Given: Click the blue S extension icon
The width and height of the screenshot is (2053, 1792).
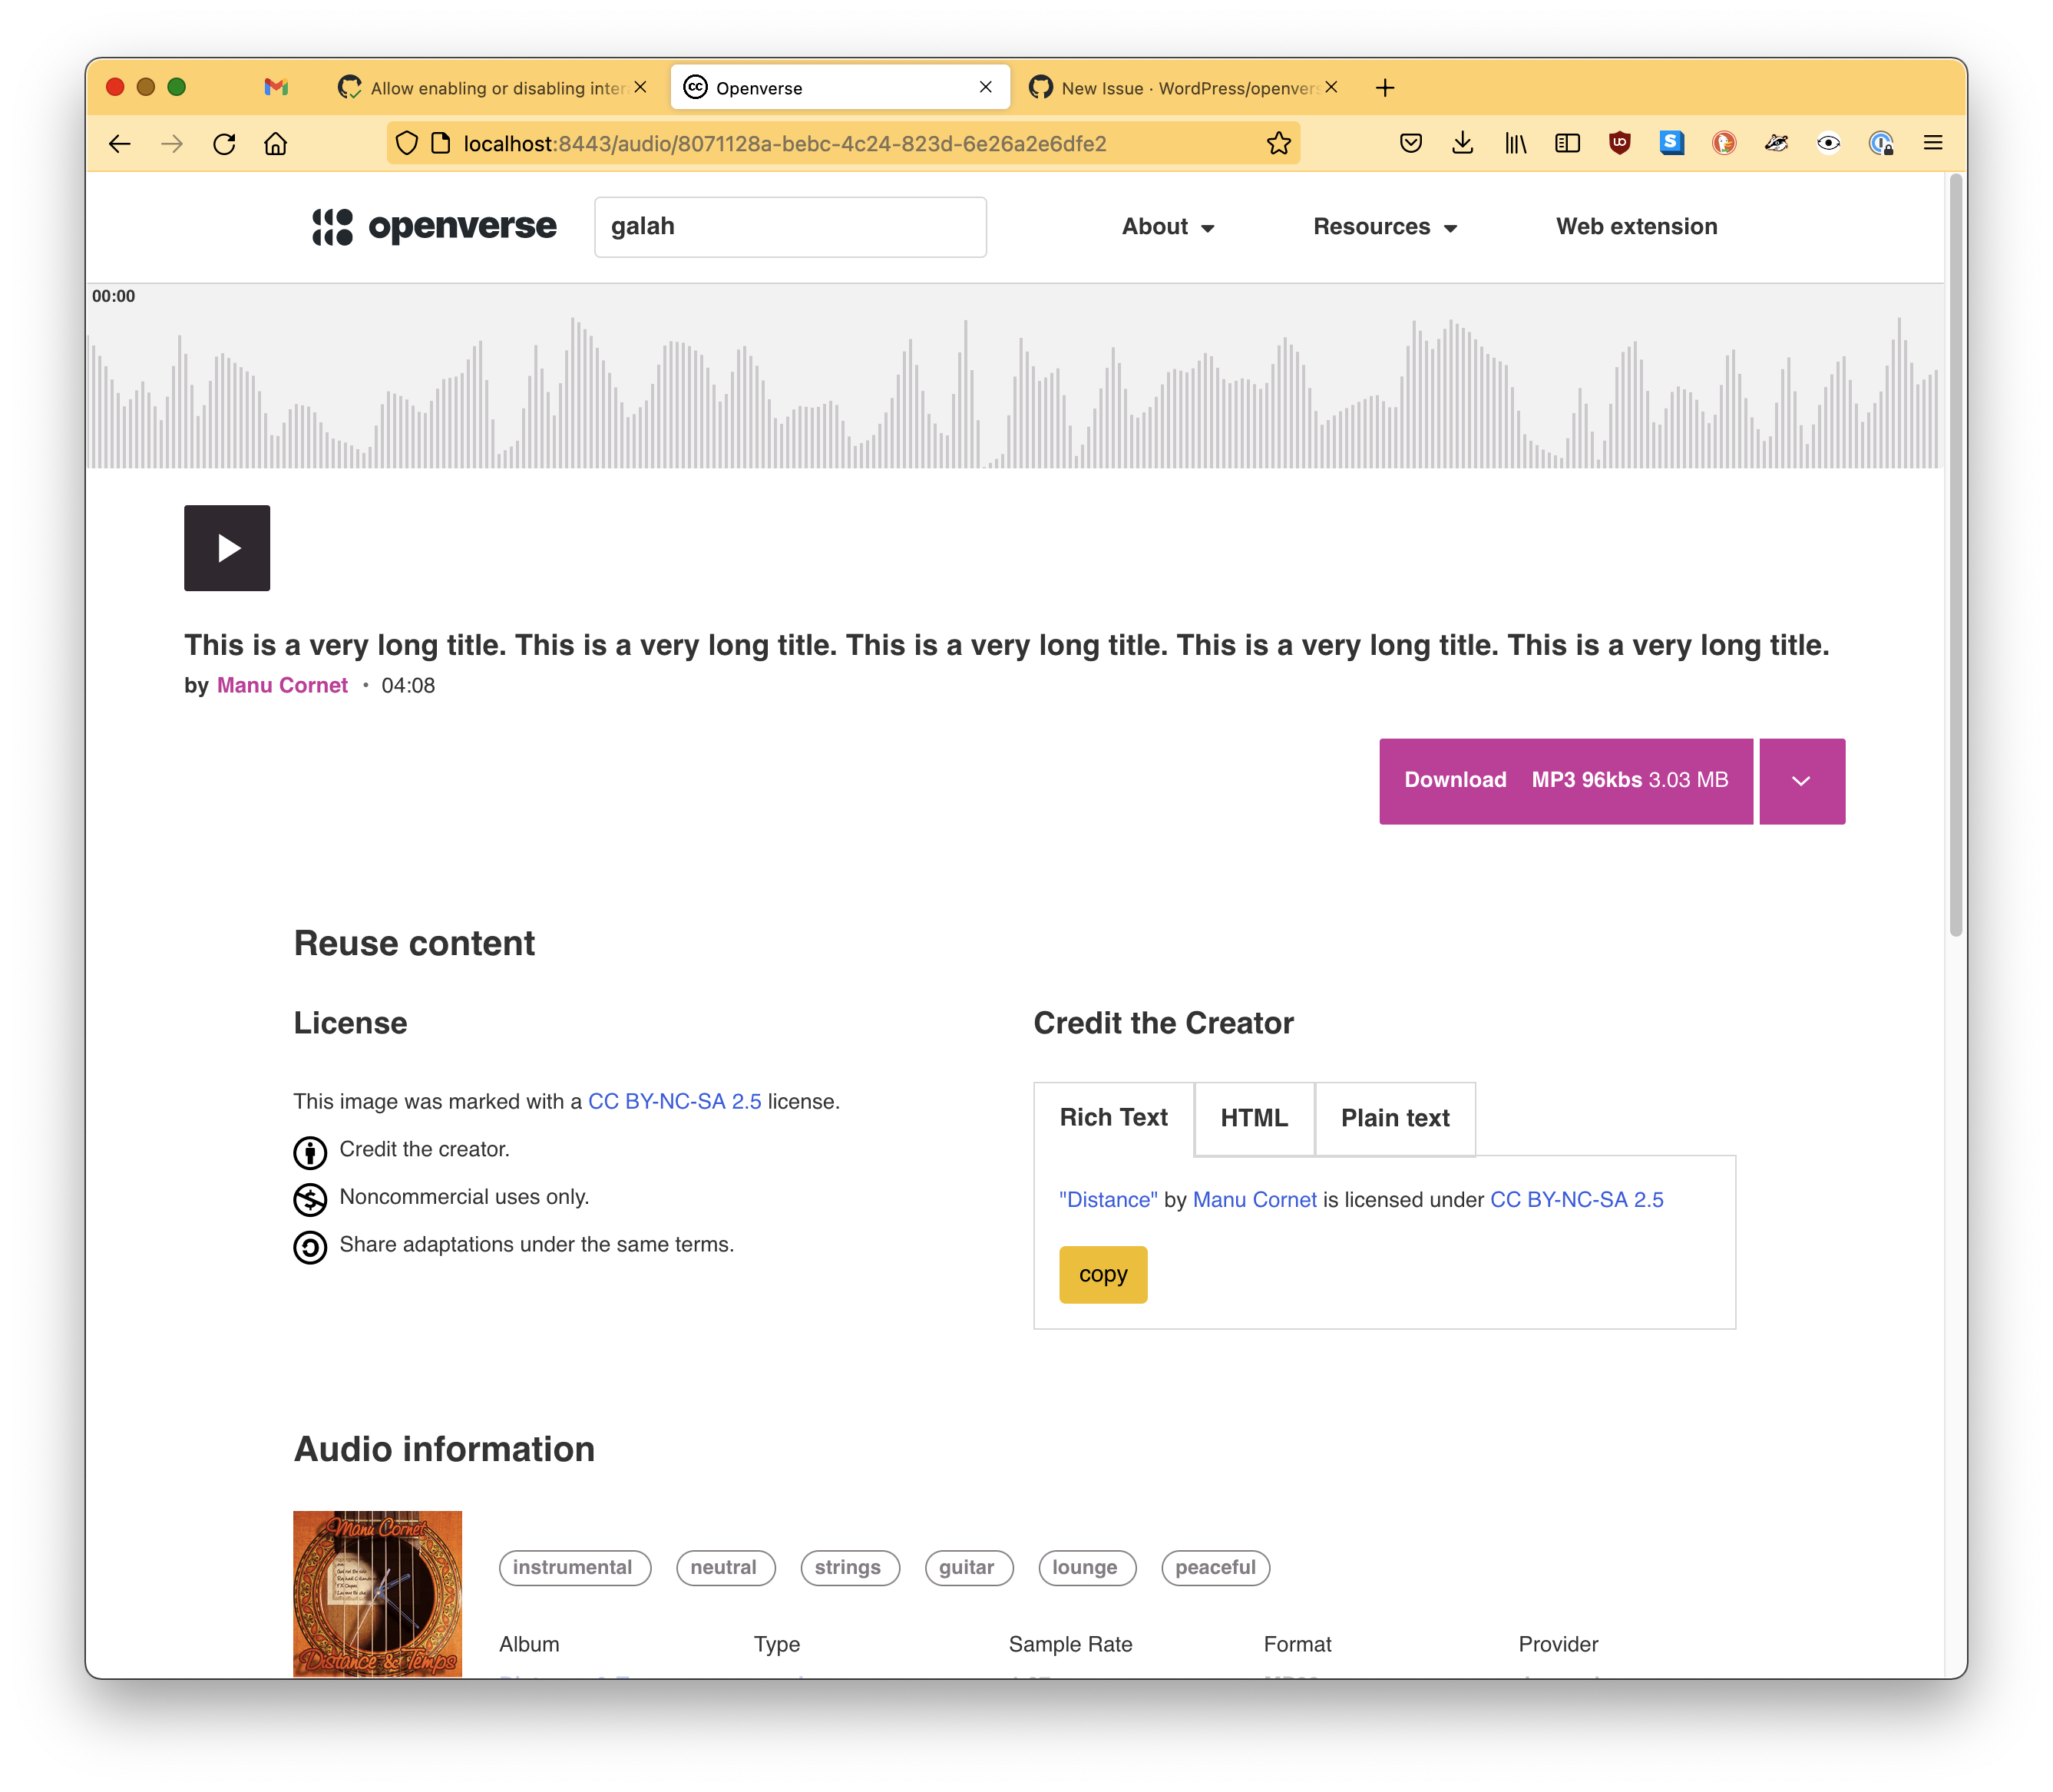Looking at the screenshot, I should tap(1672, 144).
